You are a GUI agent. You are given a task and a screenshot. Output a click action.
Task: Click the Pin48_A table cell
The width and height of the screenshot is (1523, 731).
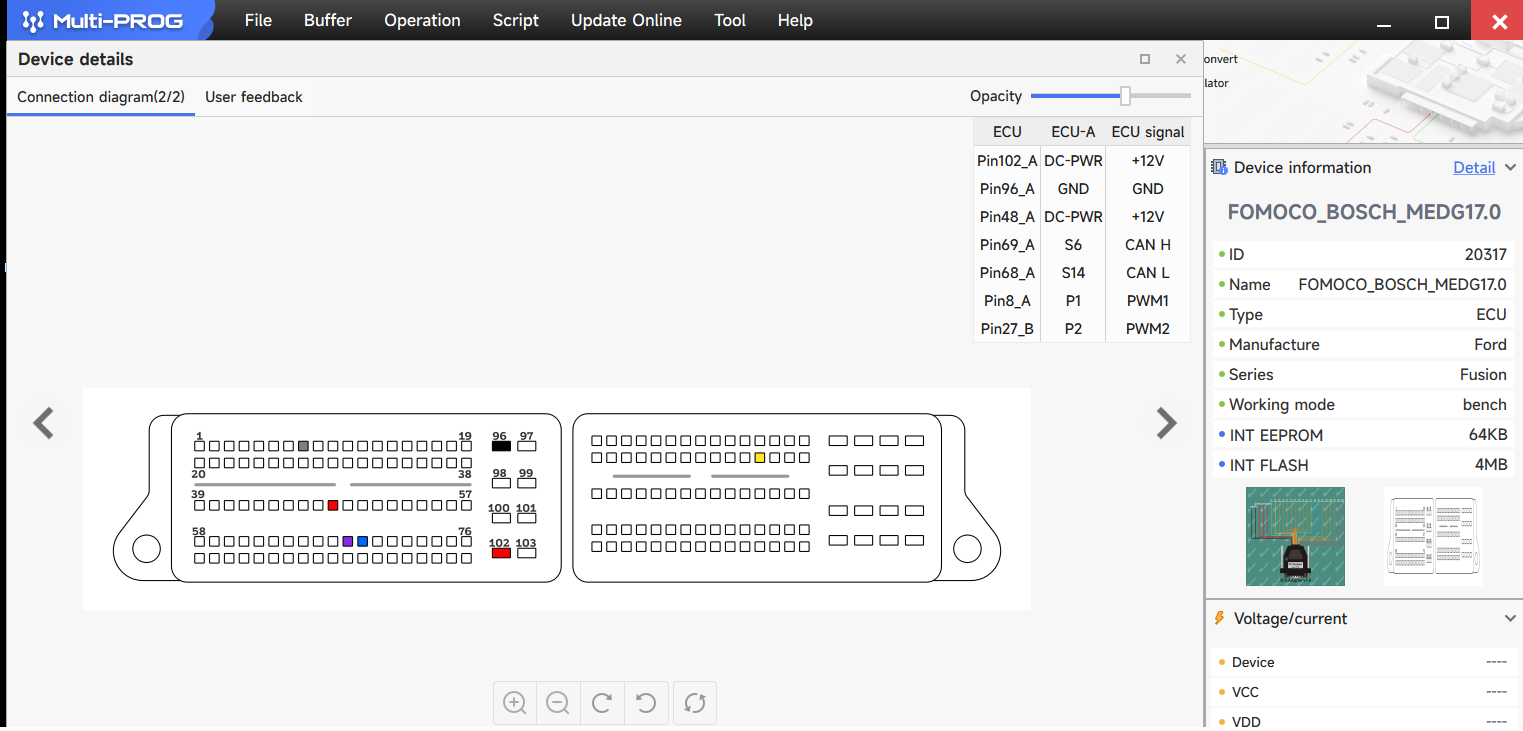[x=1007, y=216]
